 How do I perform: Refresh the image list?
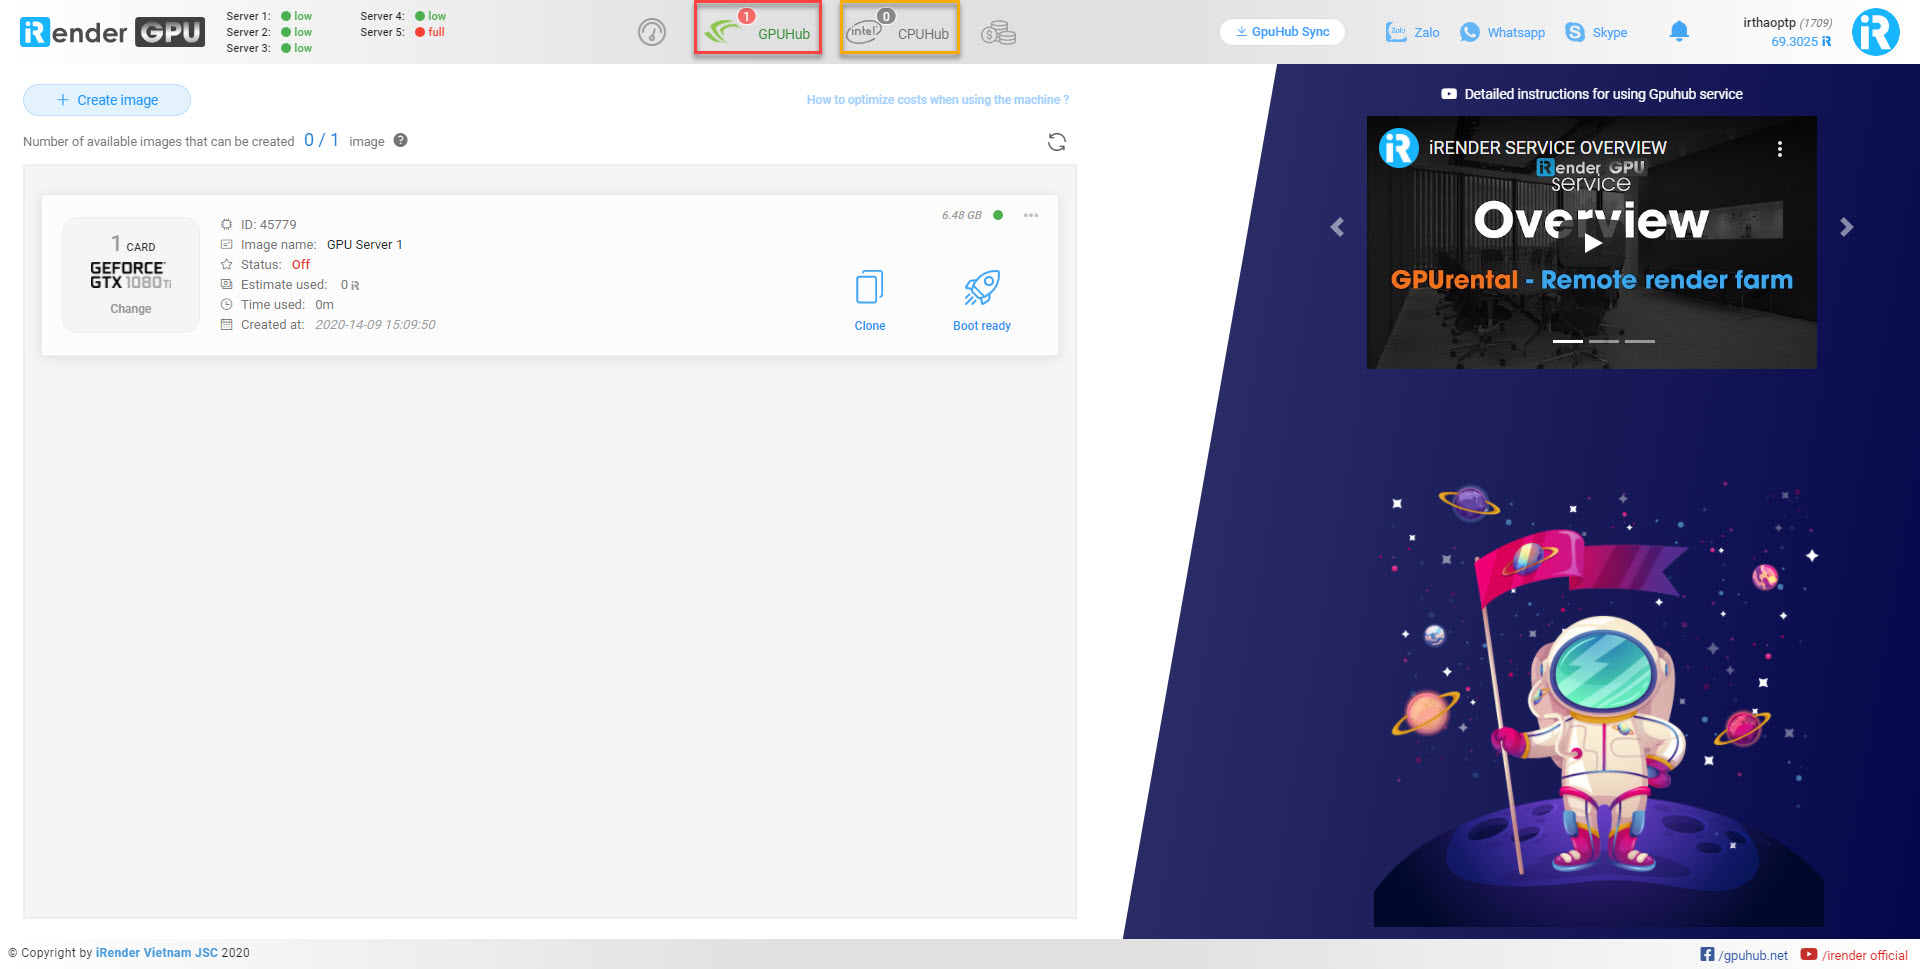pos(1056,142)
